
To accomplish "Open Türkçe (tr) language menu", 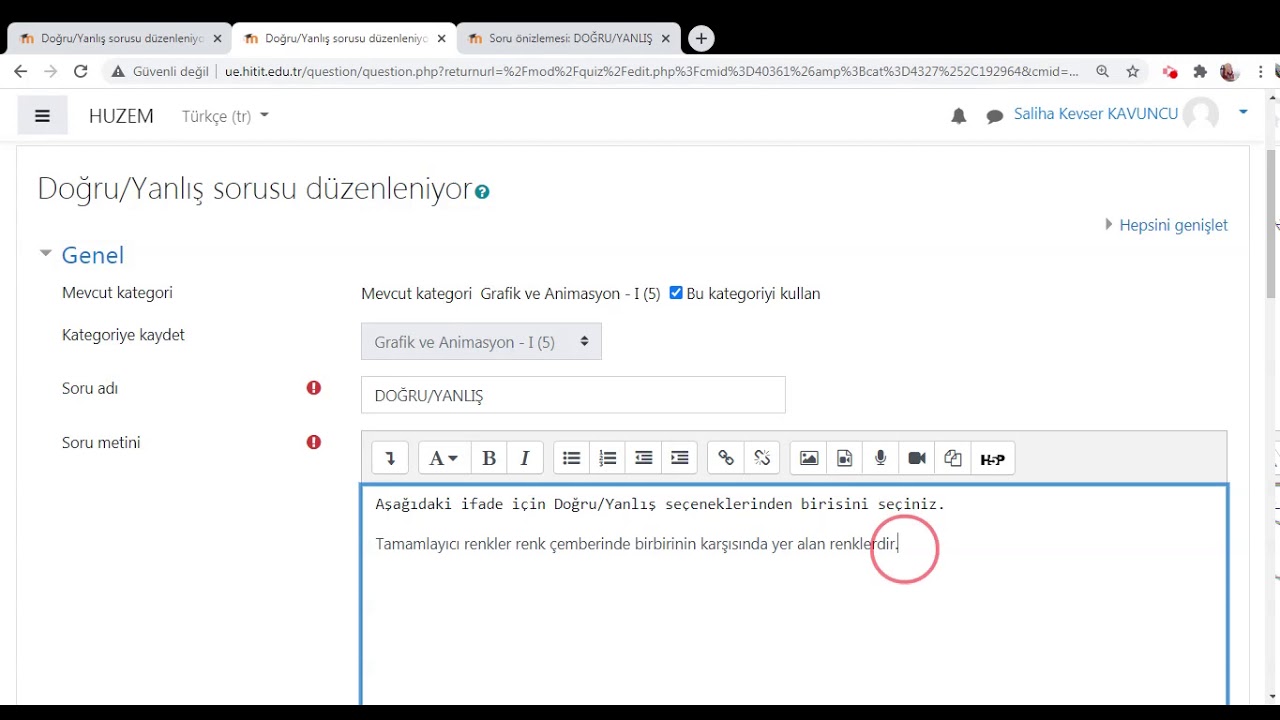I will [x=225, y=116].
